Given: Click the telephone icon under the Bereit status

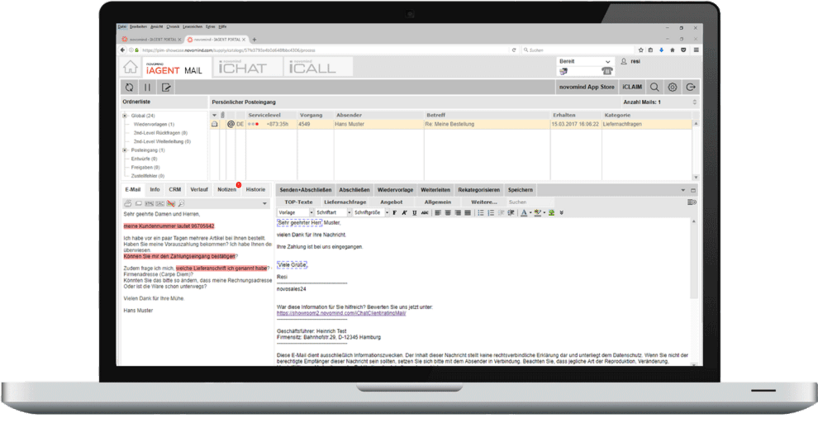Looking at the screenshot, I should coord(607,71).
